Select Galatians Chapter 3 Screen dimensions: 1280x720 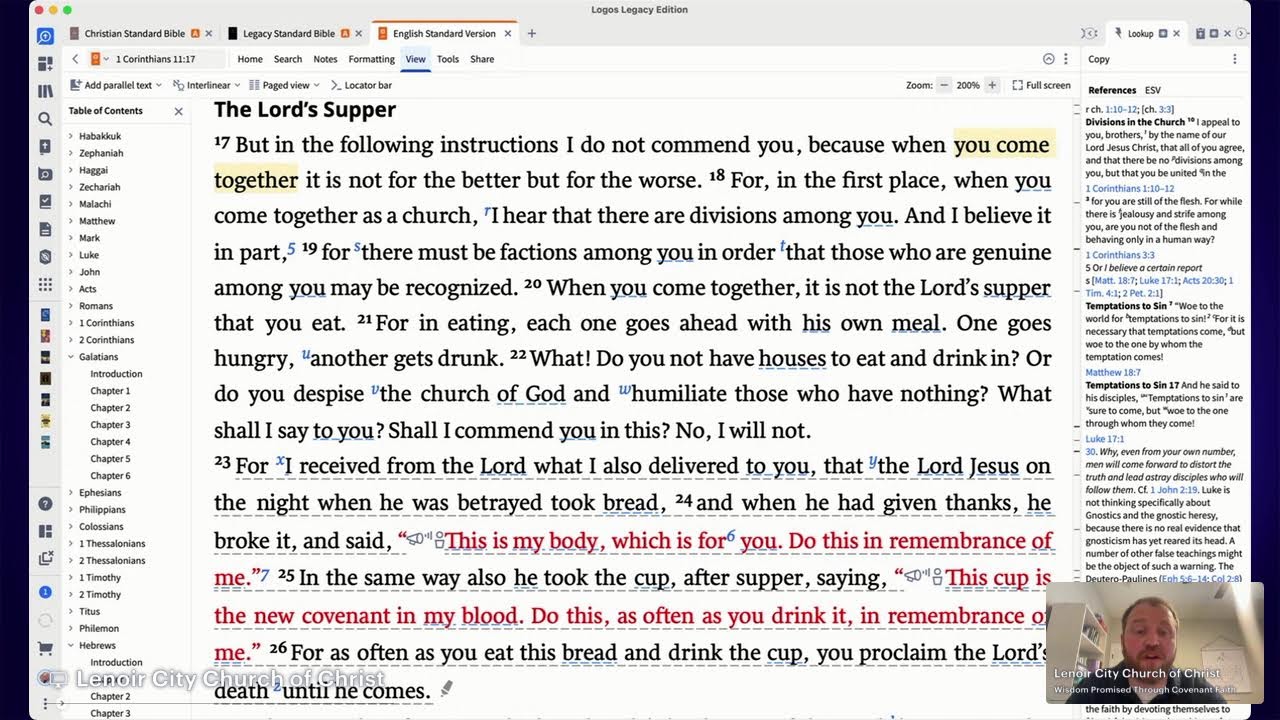click(x=110, y=425)
